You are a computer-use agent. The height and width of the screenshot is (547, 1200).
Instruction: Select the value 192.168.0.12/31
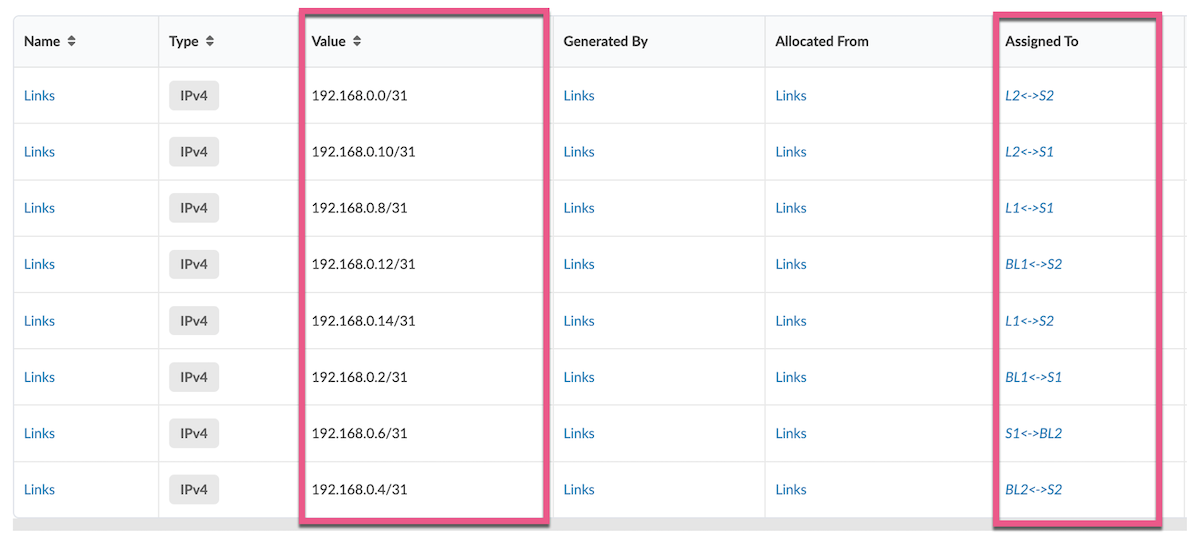363,264
